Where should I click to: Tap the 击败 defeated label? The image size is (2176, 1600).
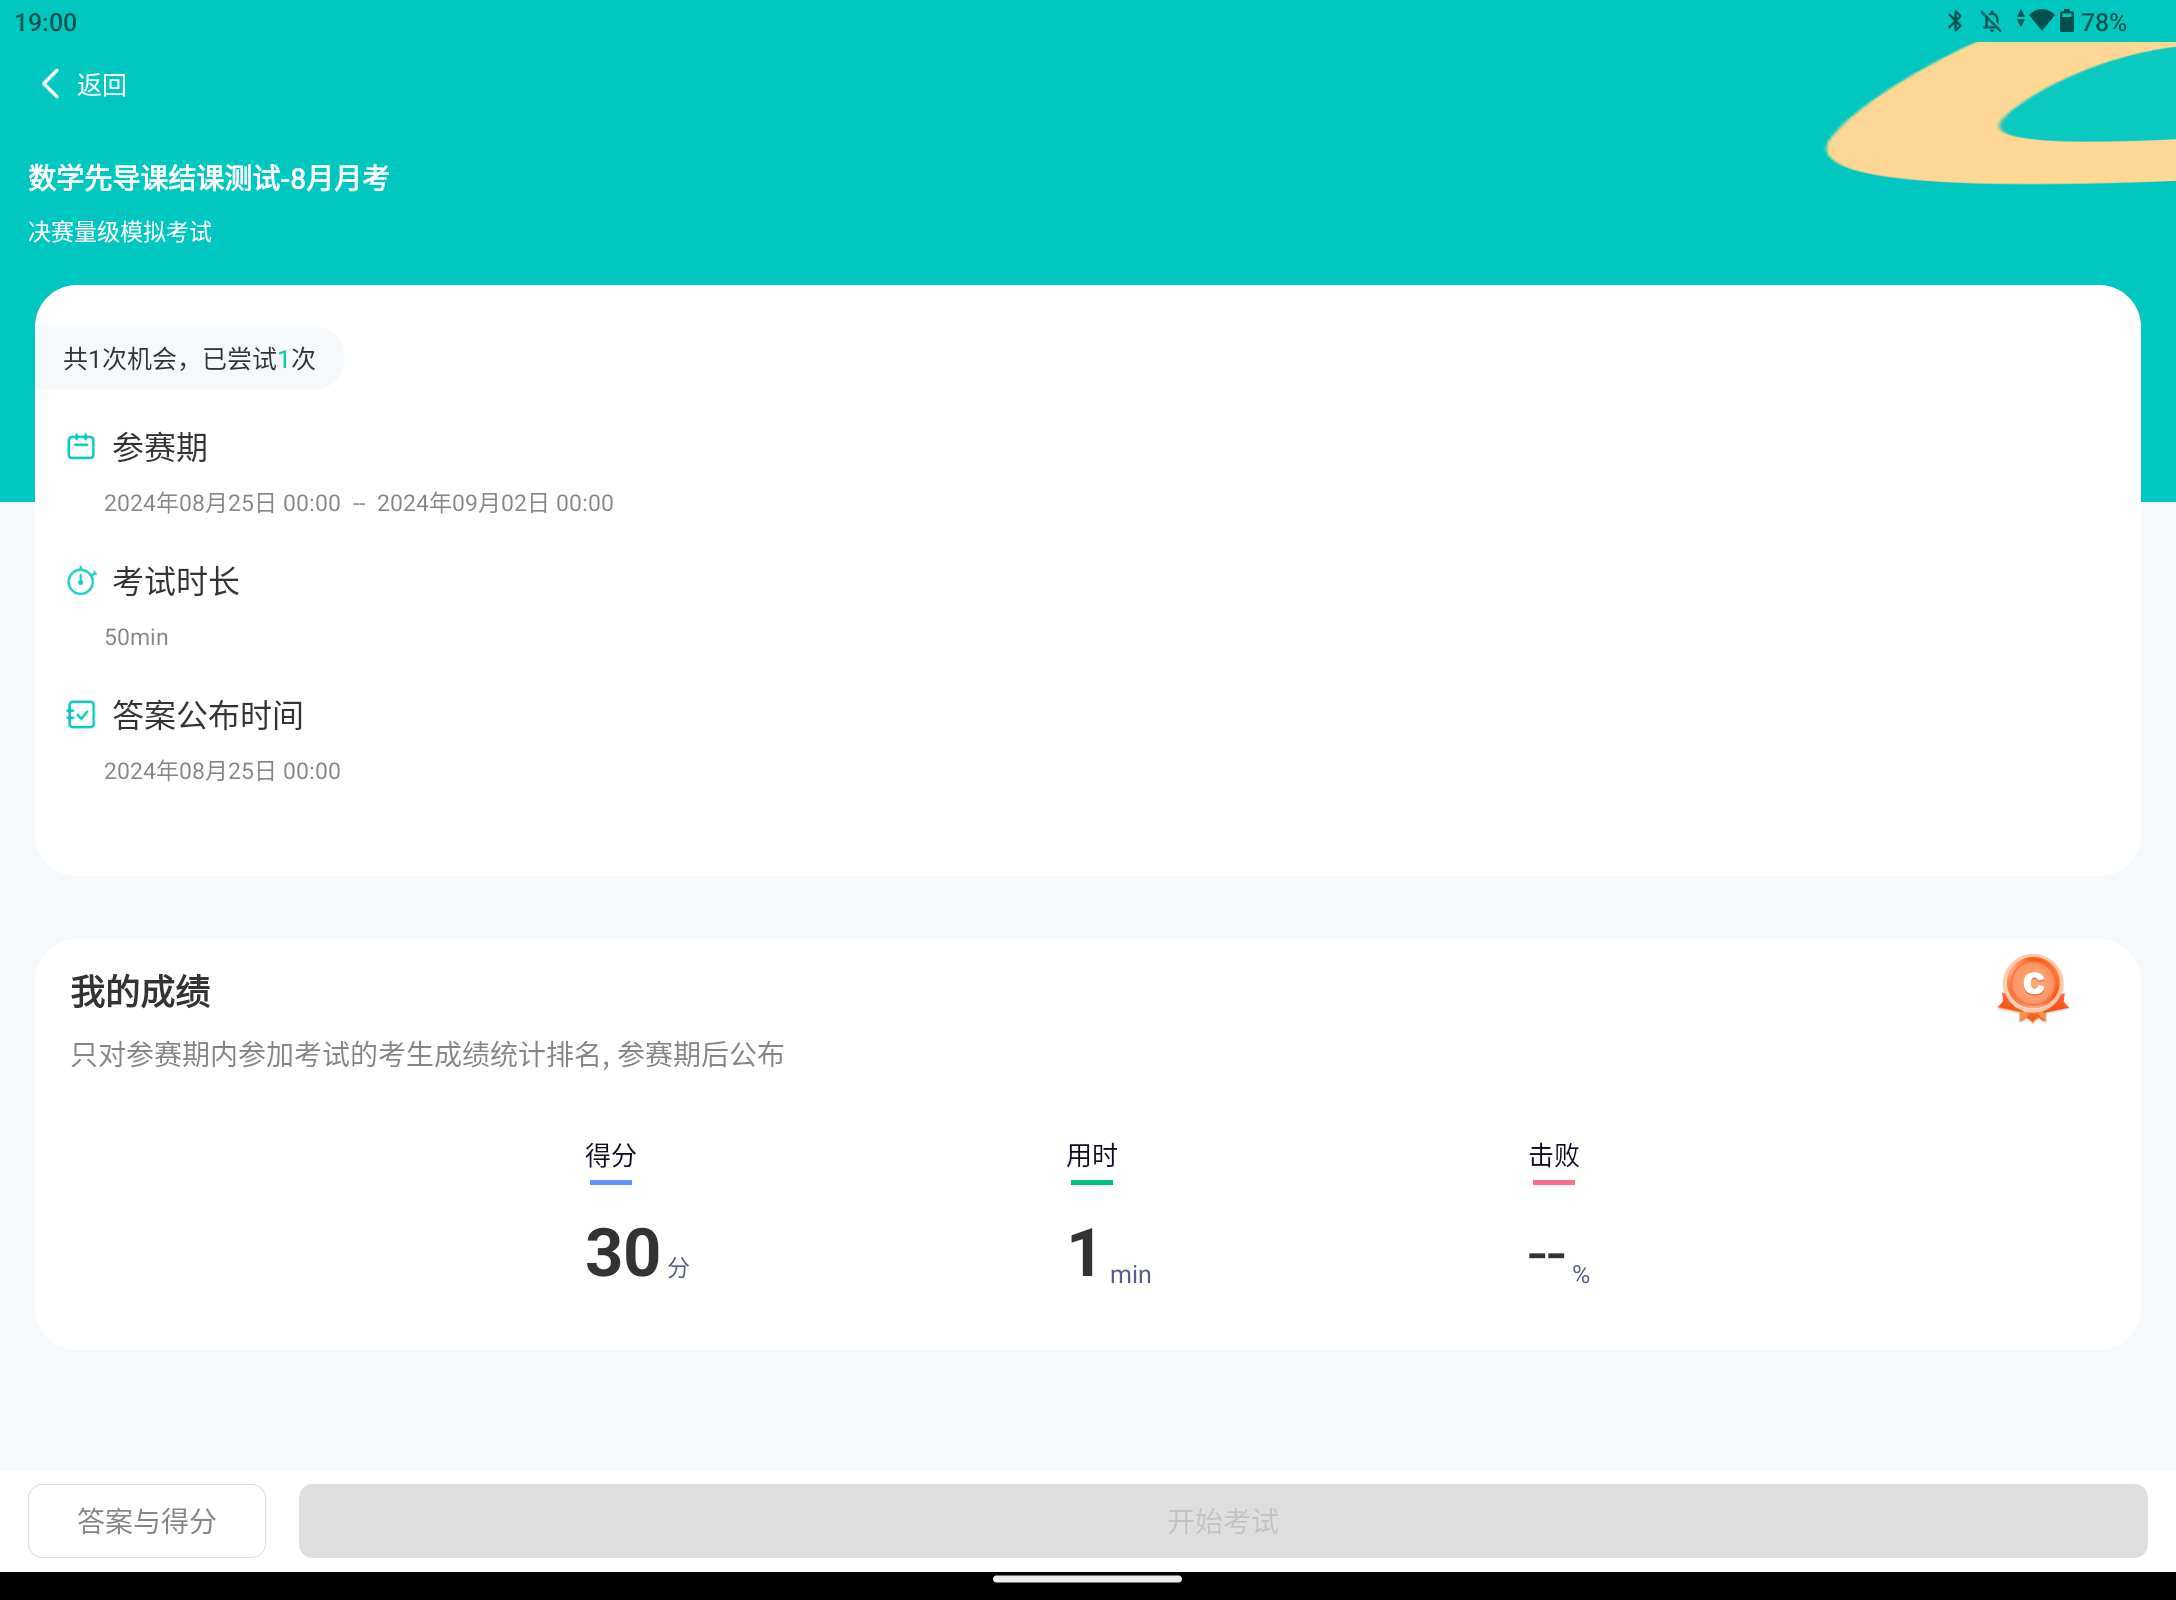point(1554,1156)
